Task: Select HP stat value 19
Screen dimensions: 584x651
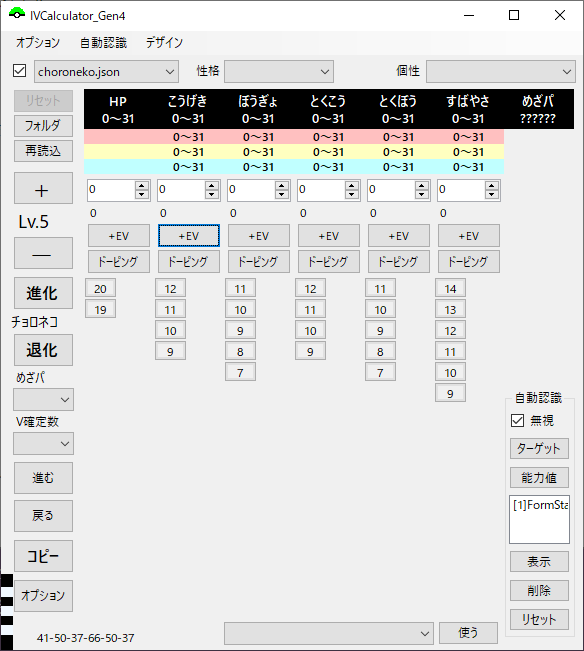Action: pyautogui.click(x=100, y=309)
